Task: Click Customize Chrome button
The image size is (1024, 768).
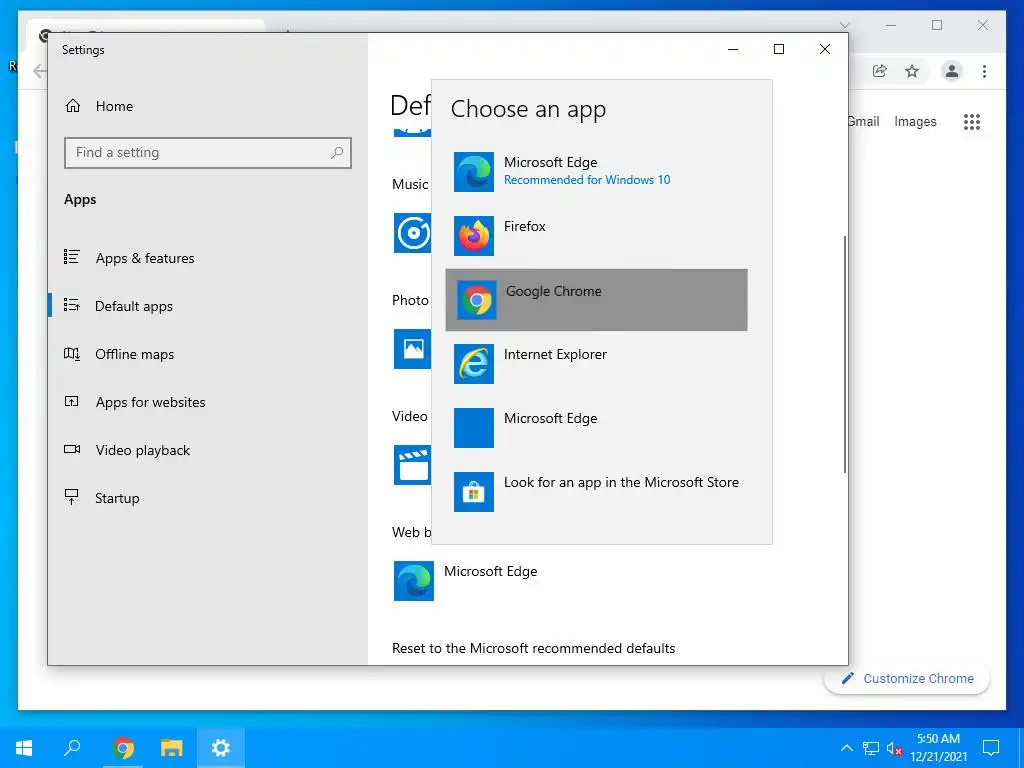Action: (x=907, y=679)
